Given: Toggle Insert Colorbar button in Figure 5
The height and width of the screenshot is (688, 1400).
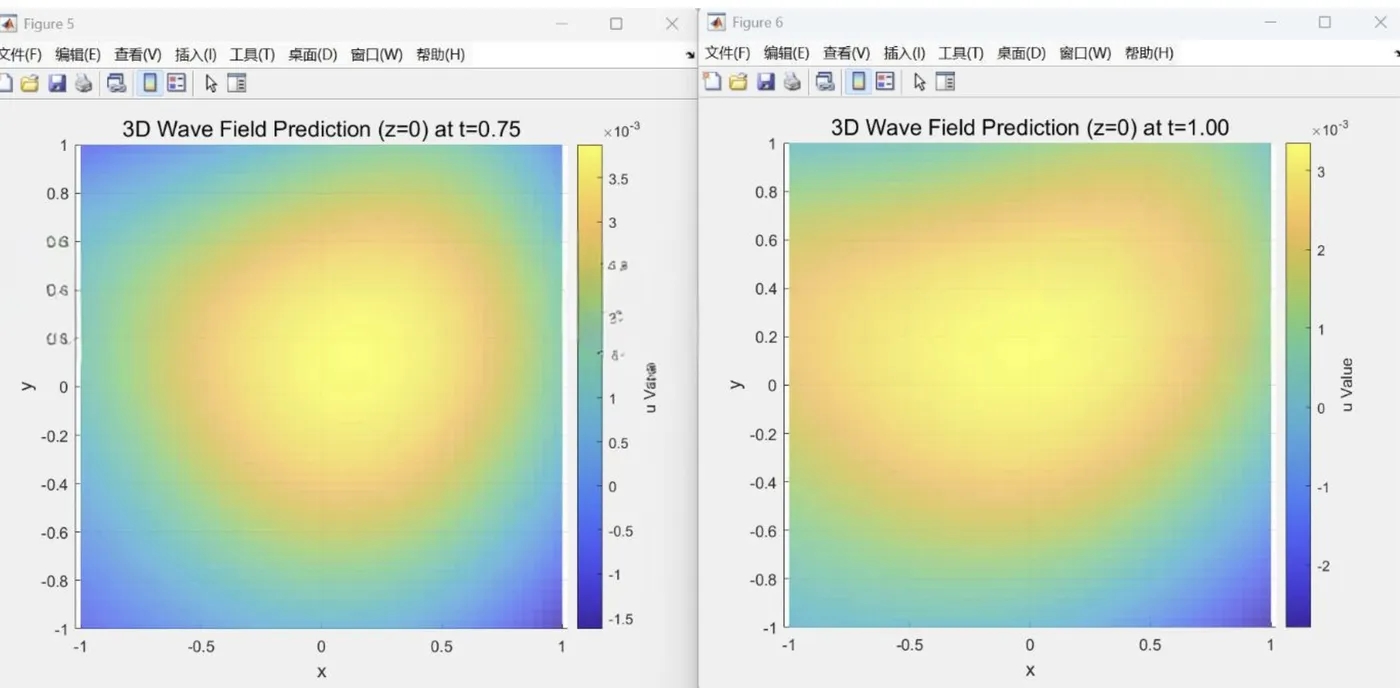Looking at the screenshot, I should pos(150,83).
